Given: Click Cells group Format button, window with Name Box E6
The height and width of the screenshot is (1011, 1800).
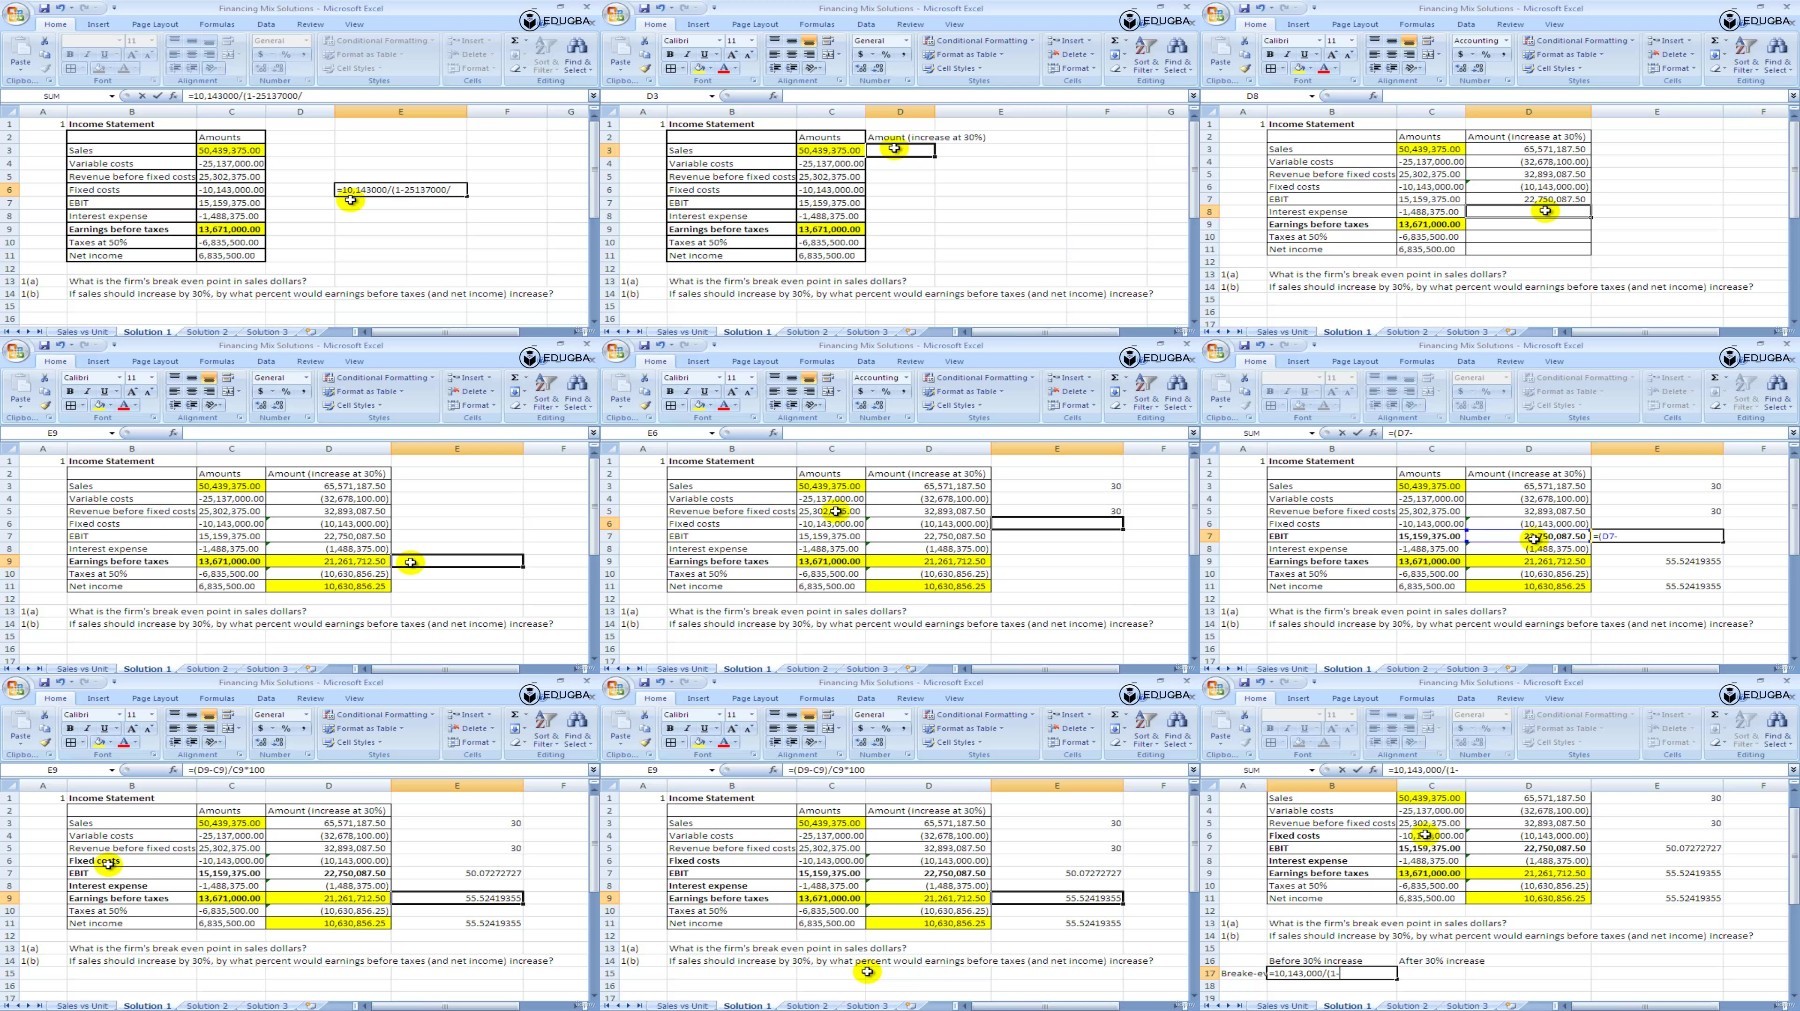Looking at the screenshot, I should tap(1069, 406).
